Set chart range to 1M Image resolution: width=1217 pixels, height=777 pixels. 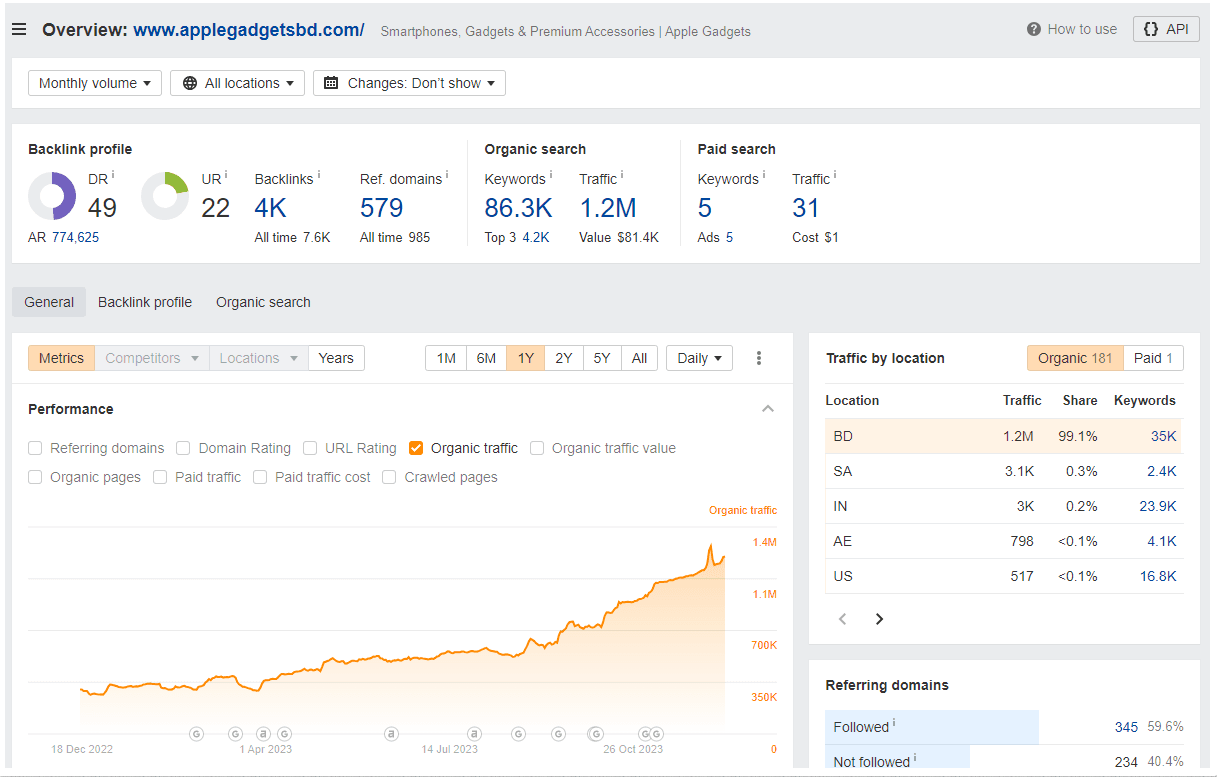(446, 358)
